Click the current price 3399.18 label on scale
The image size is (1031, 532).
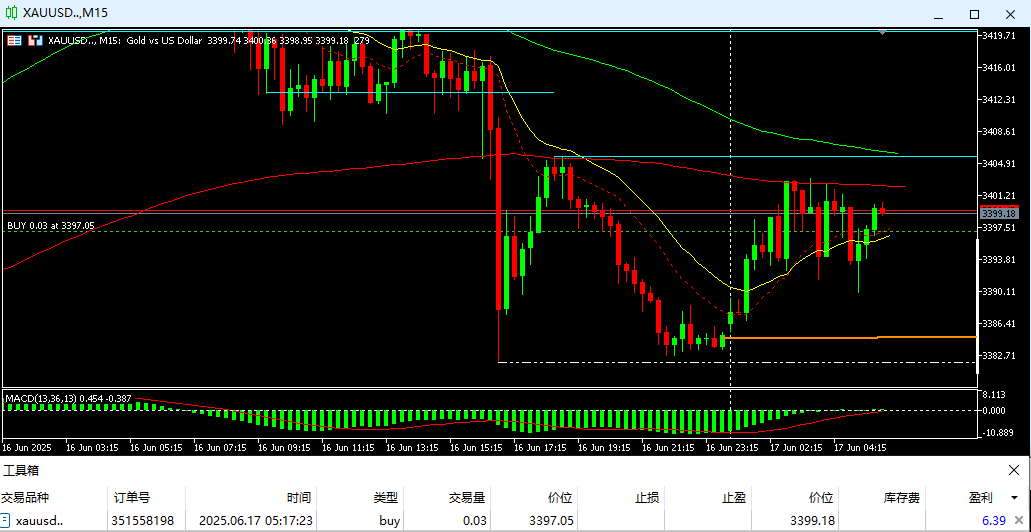pos(998,213)
